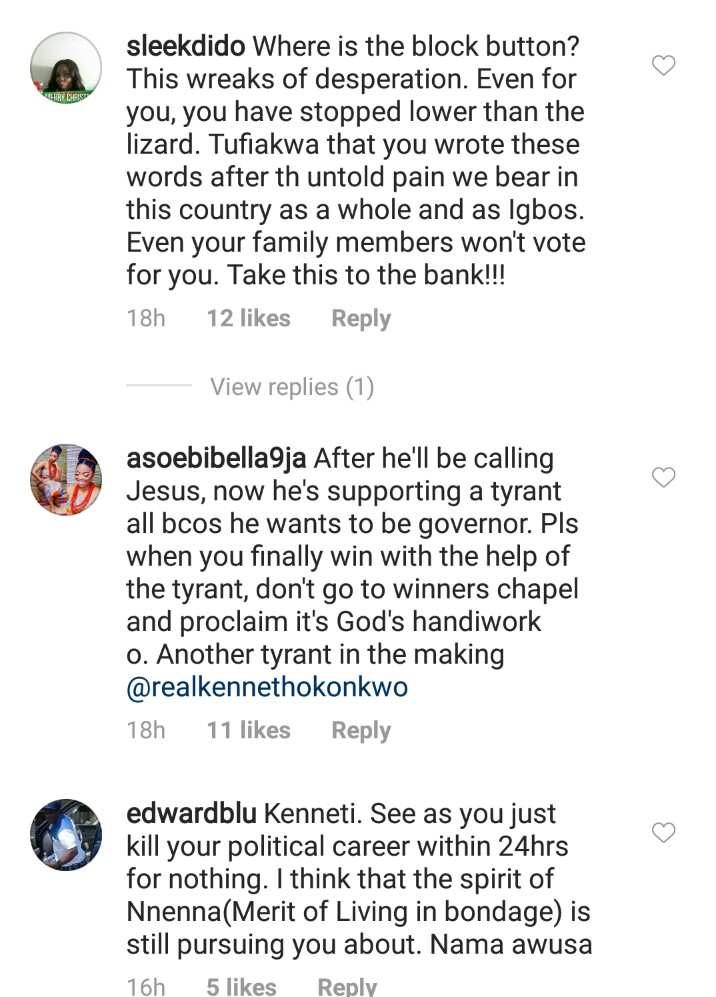Open asoebibella9ja's profile avatar
Image resolution: width=716 pixels, height=997 pixels.
(65, 479)
